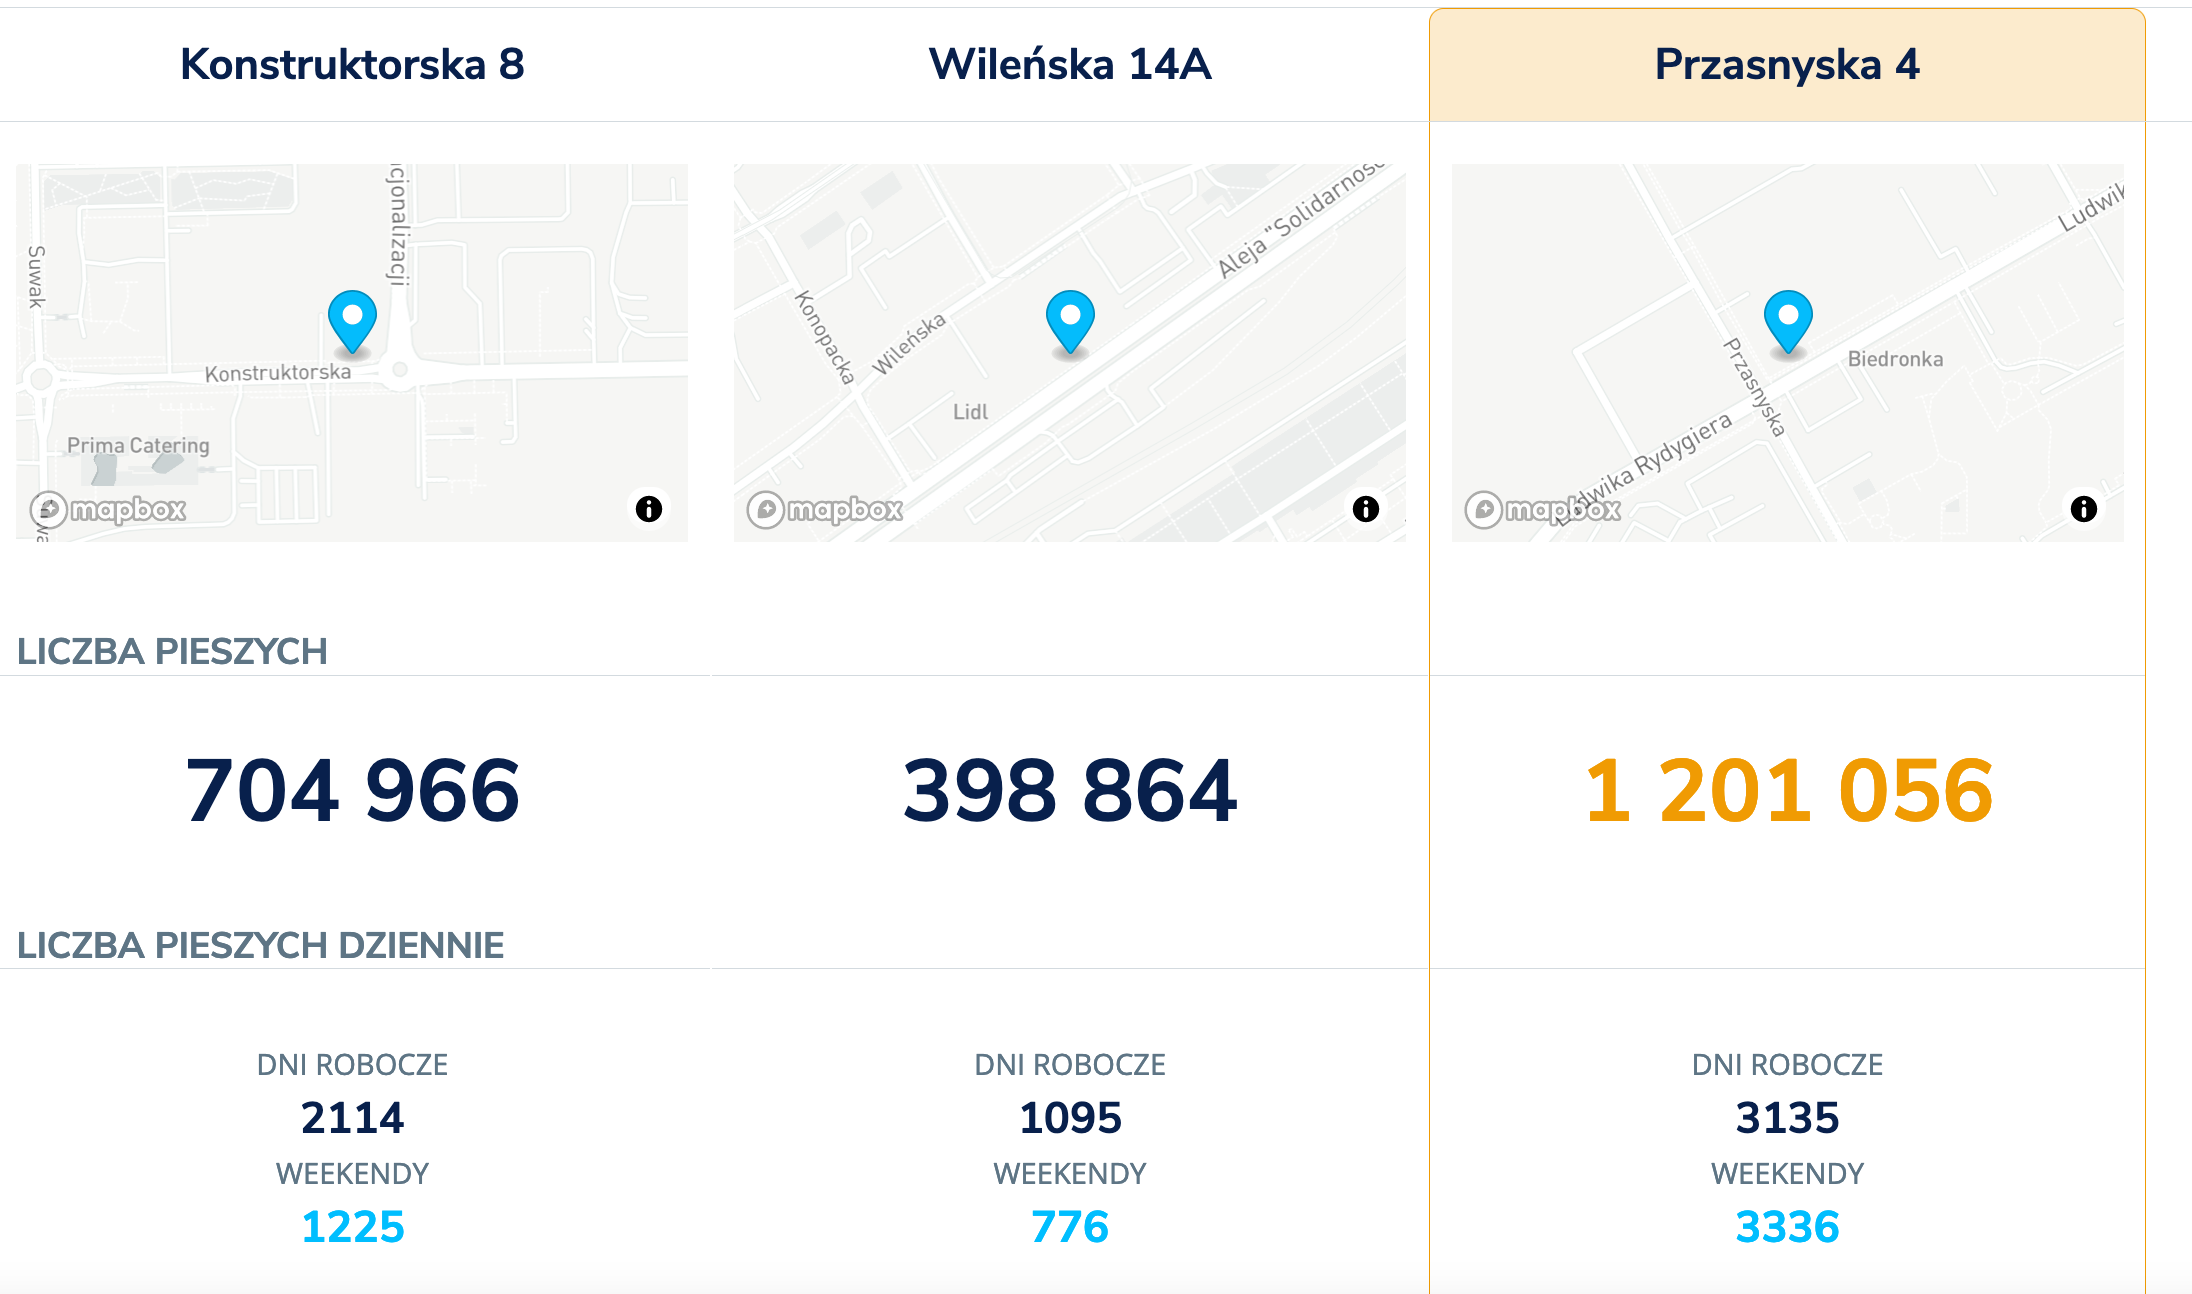Click the 398 864 pedestrian figure
This screenshot has width=2192, height=1294.
click(x=1070, y=791)
